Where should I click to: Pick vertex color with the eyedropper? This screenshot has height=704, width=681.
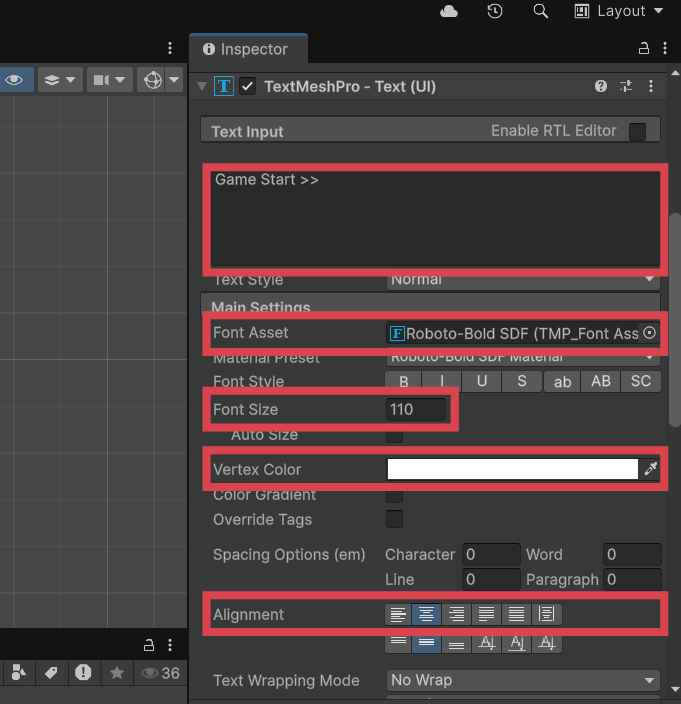point(651,469)
